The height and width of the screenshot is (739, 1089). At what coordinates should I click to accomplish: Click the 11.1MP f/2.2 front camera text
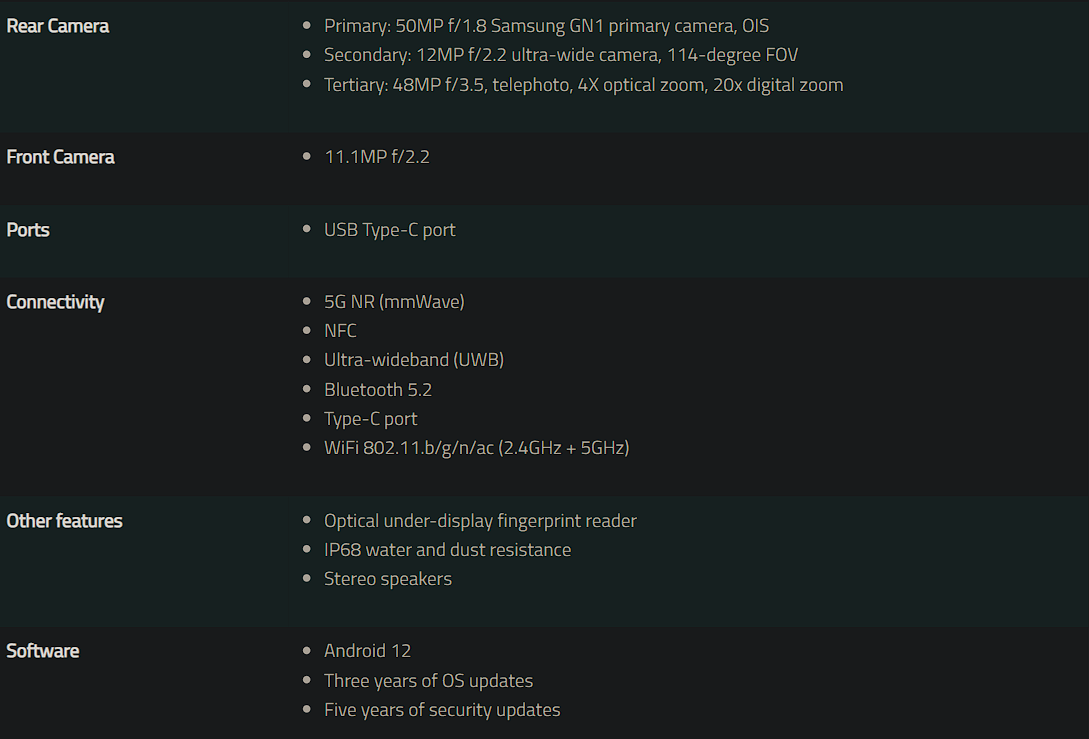coord(377,157)
